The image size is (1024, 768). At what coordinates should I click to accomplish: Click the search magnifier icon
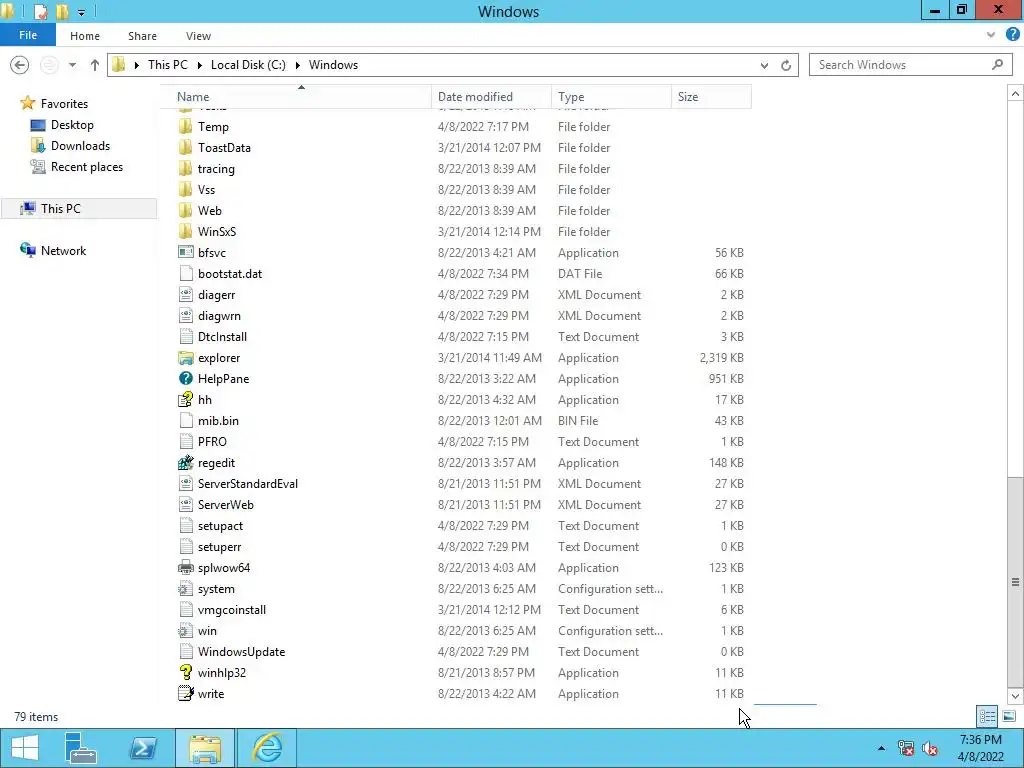point(997,65)
